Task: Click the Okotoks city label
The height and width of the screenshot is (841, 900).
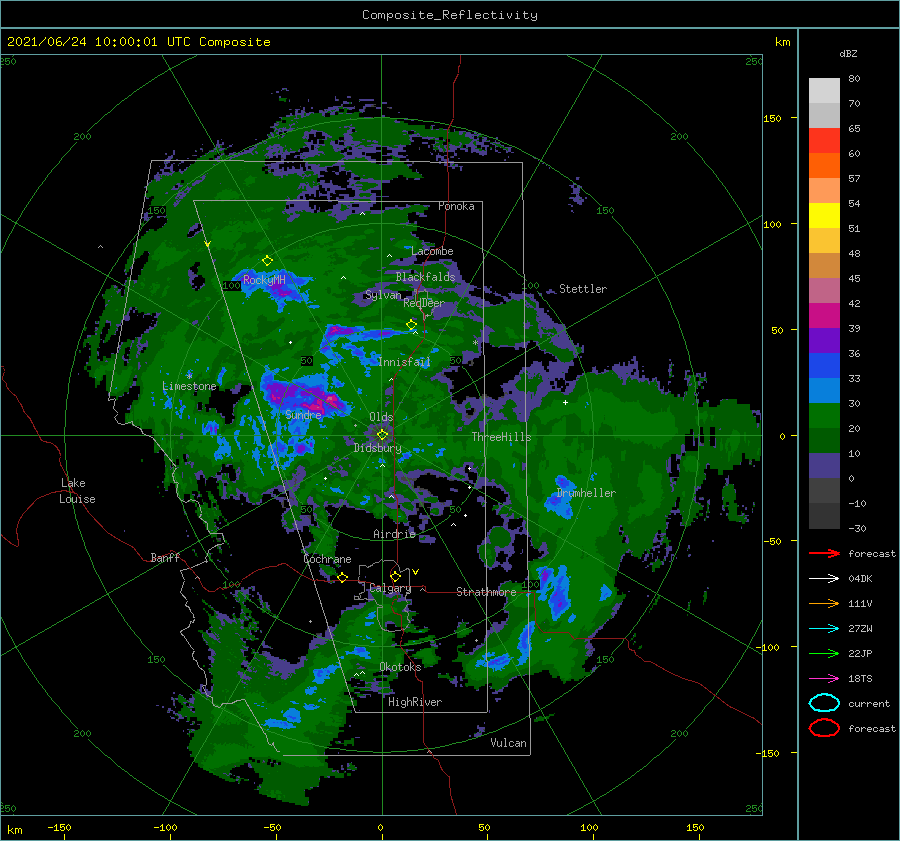Action: (x=400, y=666)
